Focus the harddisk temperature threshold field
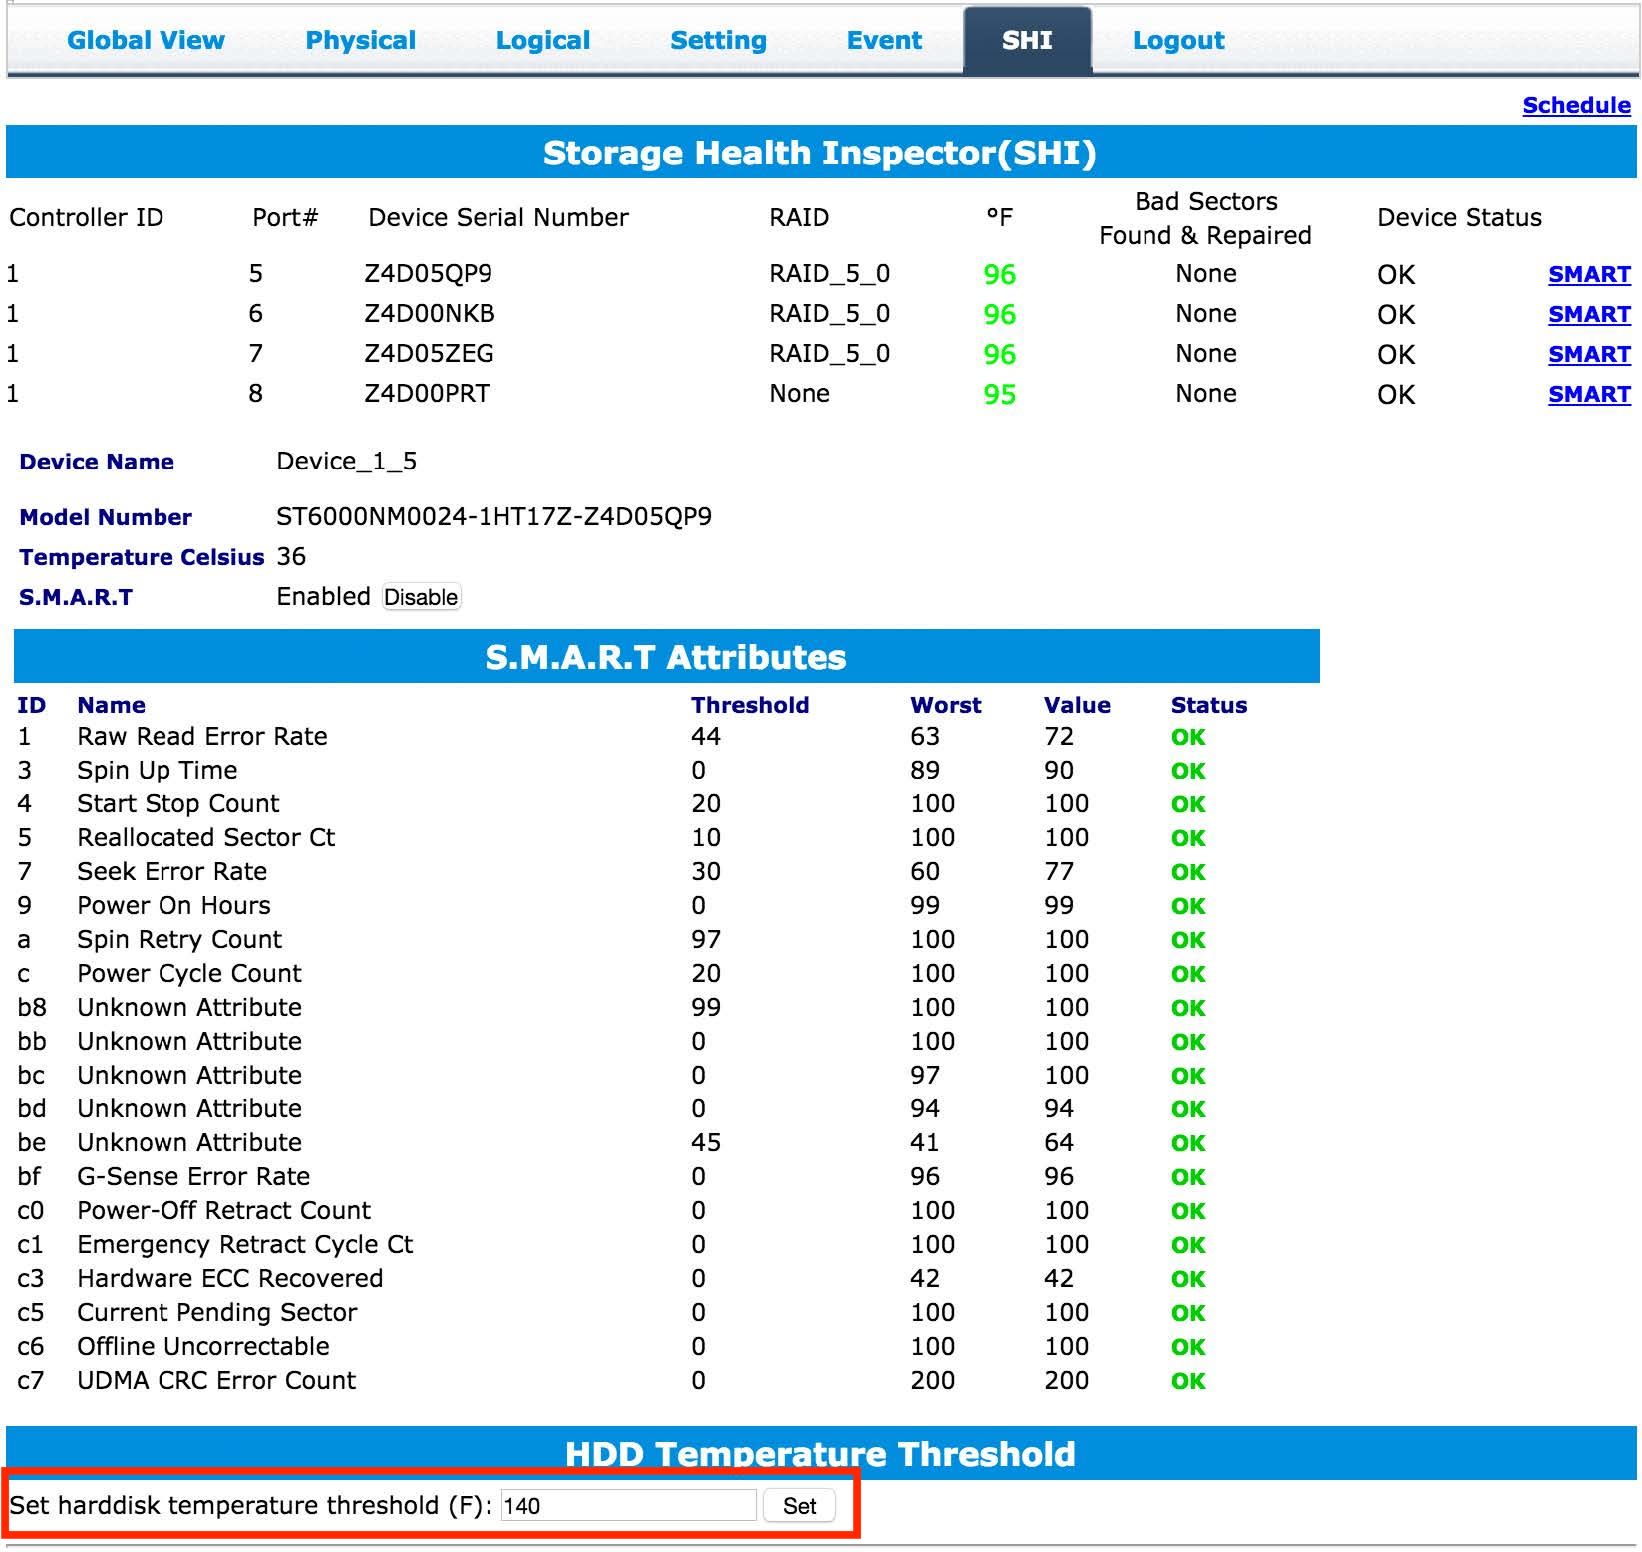 click(x=628, y=1506)
